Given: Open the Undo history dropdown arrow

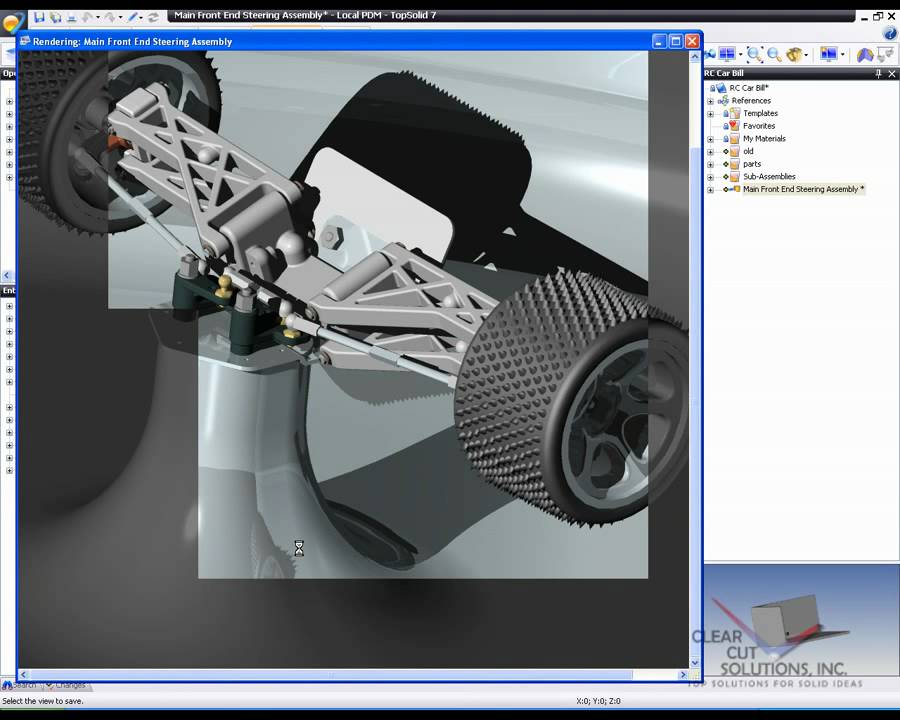Looking at the screenshot, I should 98,17.
